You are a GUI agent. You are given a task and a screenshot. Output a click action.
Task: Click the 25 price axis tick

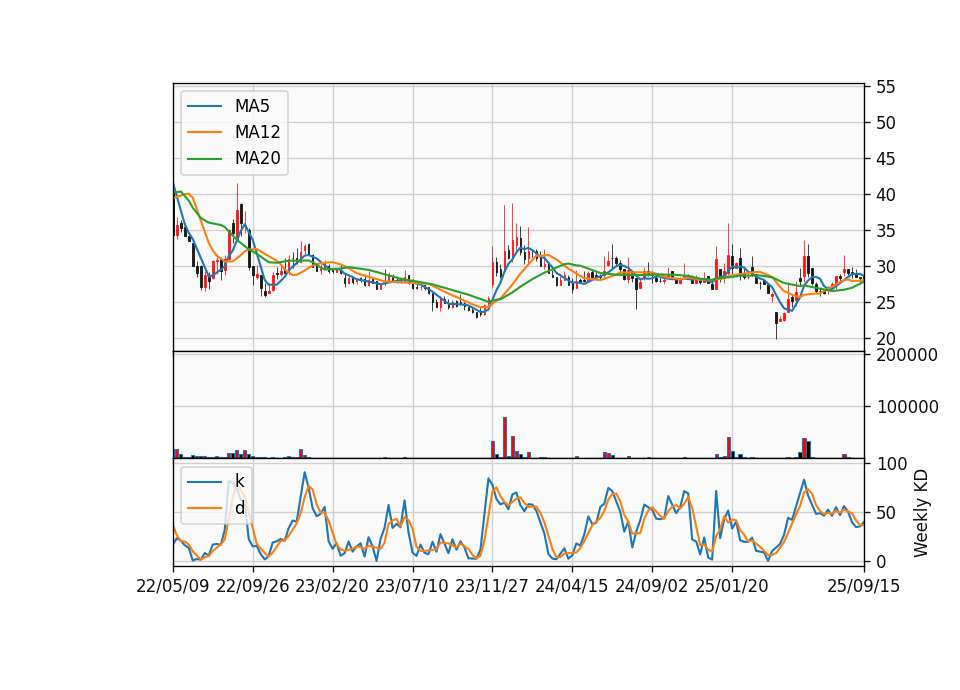point(885,303)
